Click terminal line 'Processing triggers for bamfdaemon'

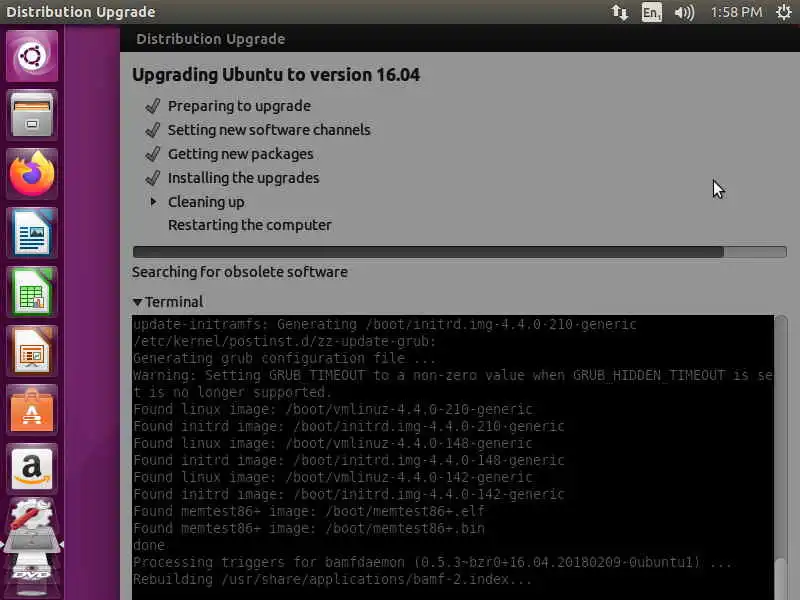[433, 562]
